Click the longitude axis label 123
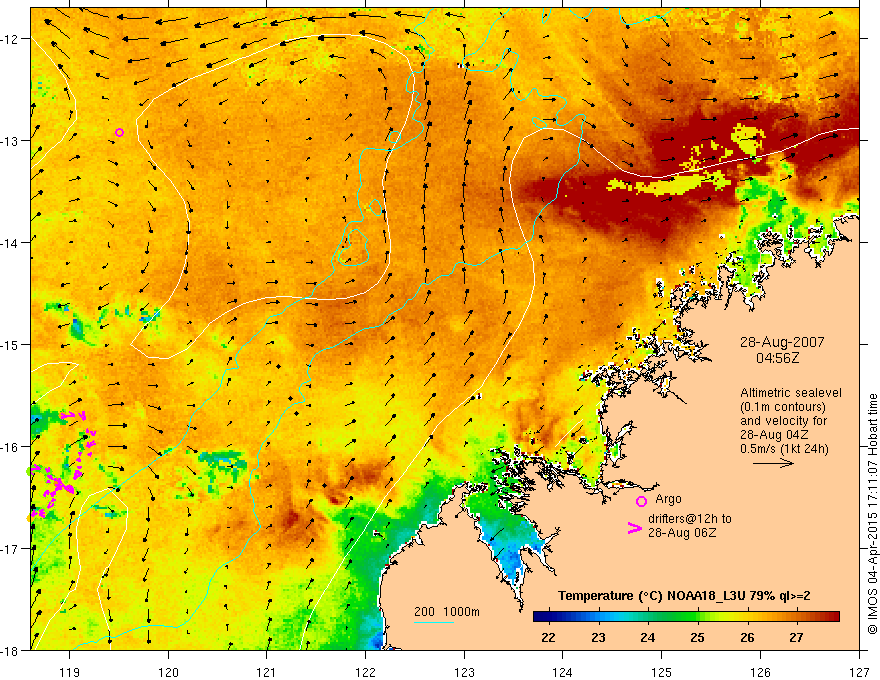The height and width of the screenshot is (680, 880). pyautogui.click(x=464, y=672)
